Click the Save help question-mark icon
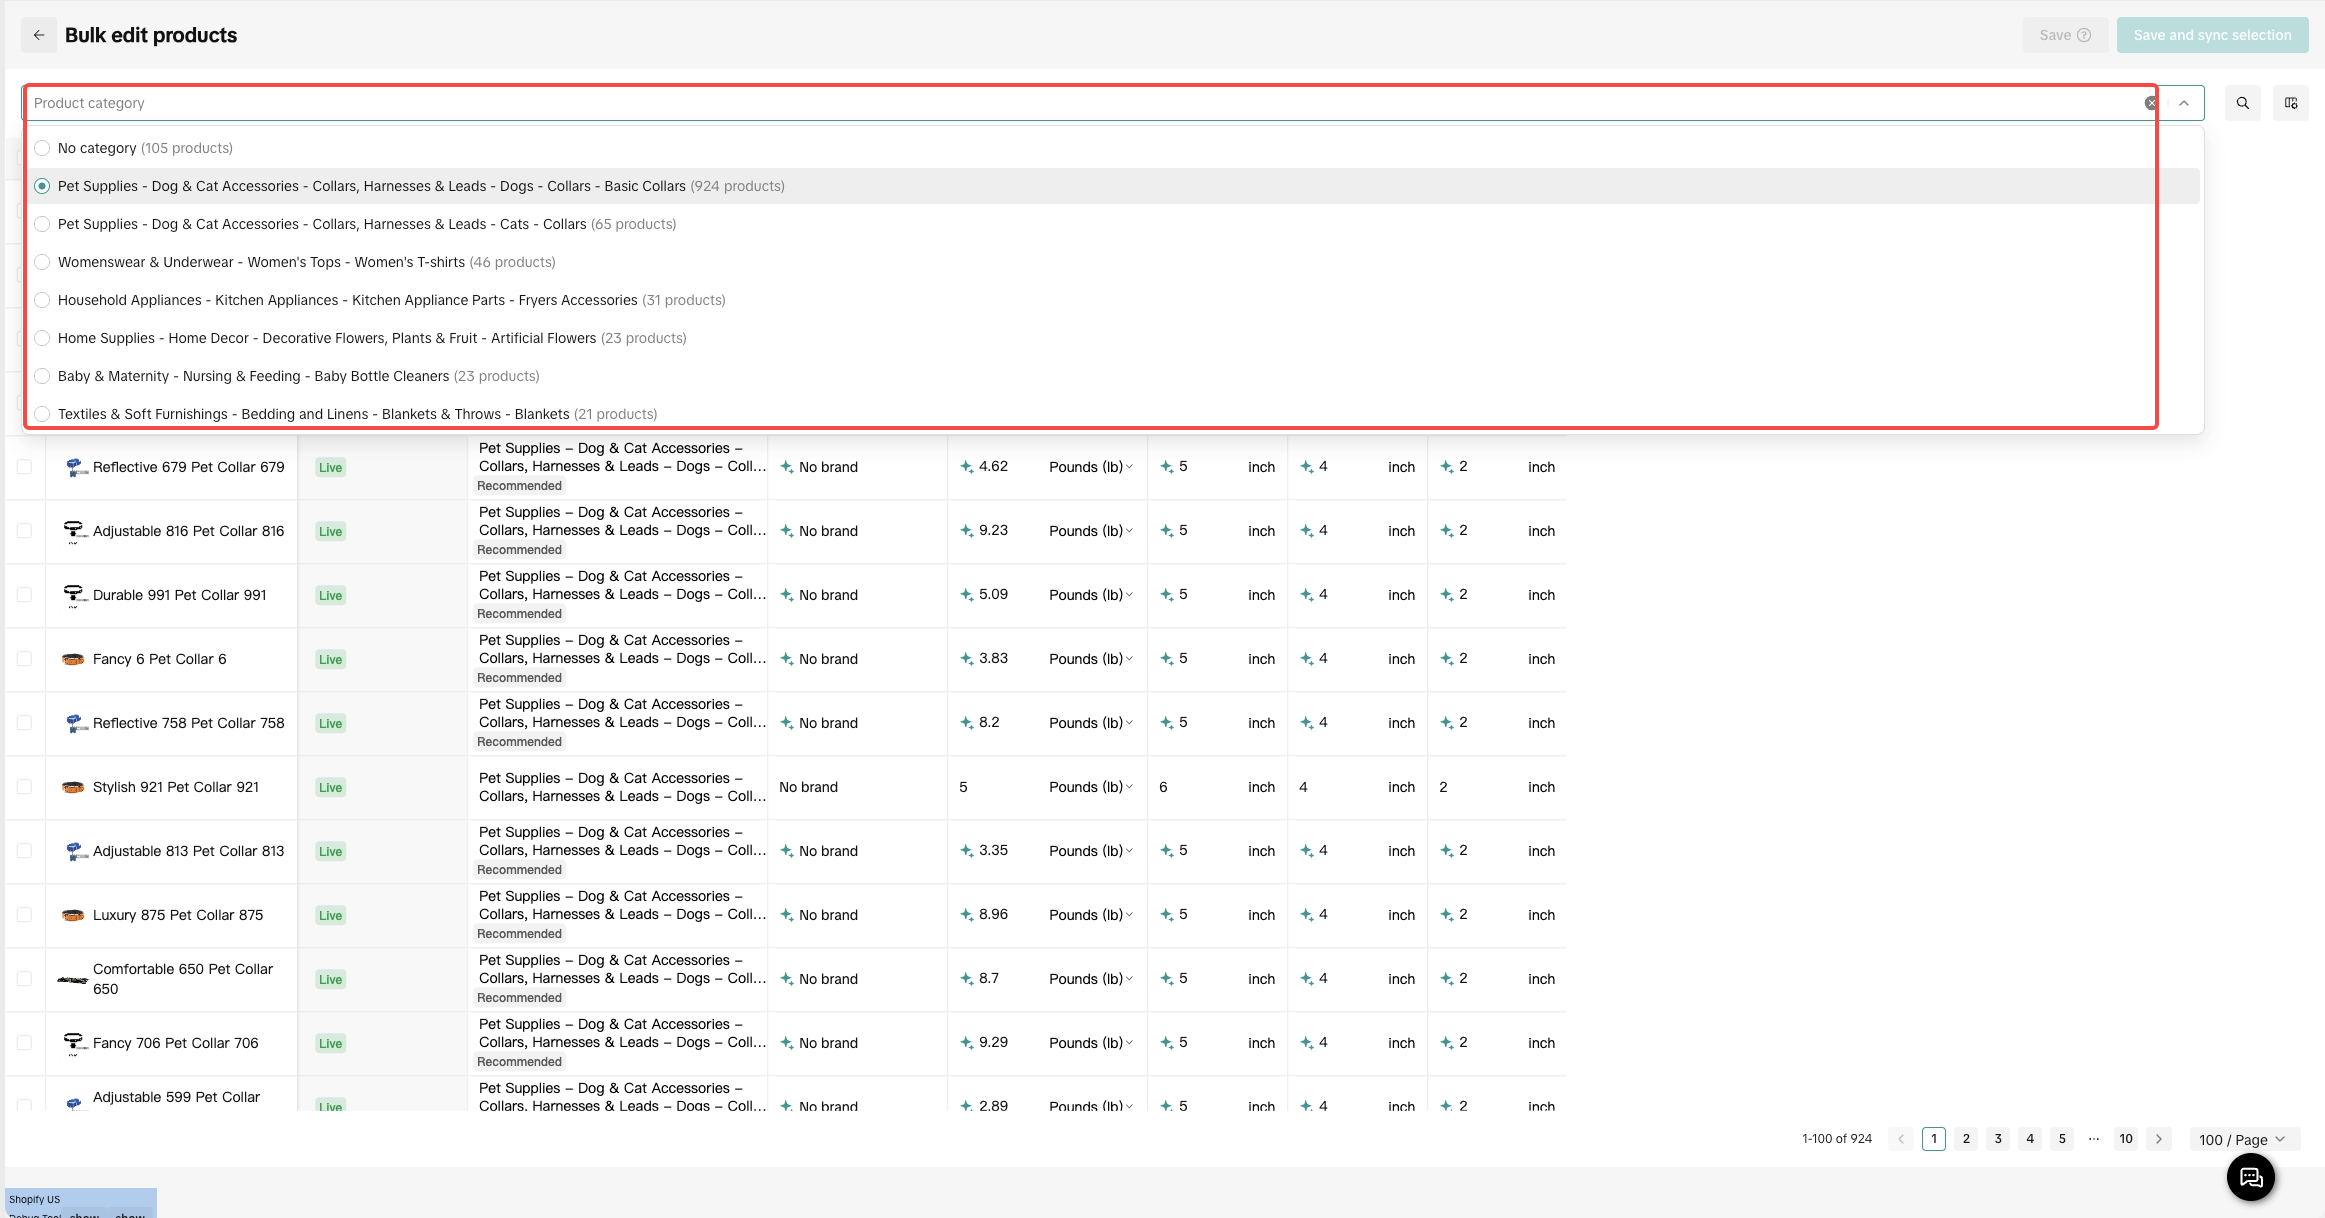2325x1218 pixels. coord(2084,35)
